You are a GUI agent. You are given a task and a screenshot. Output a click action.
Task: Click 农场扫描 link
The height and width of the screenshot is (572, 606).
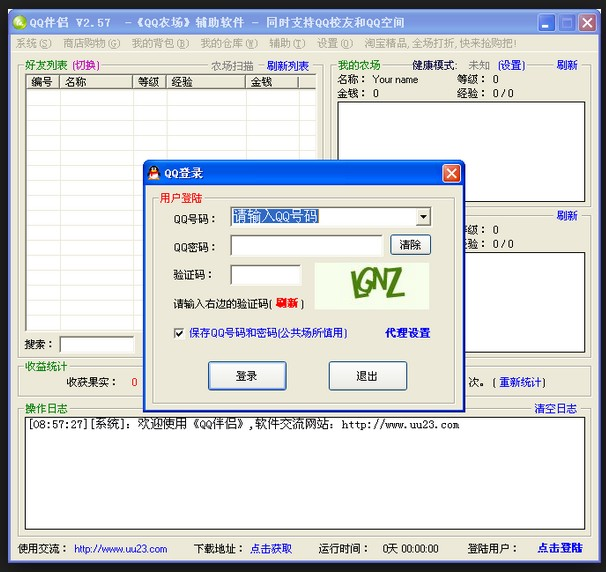(232, 66)
